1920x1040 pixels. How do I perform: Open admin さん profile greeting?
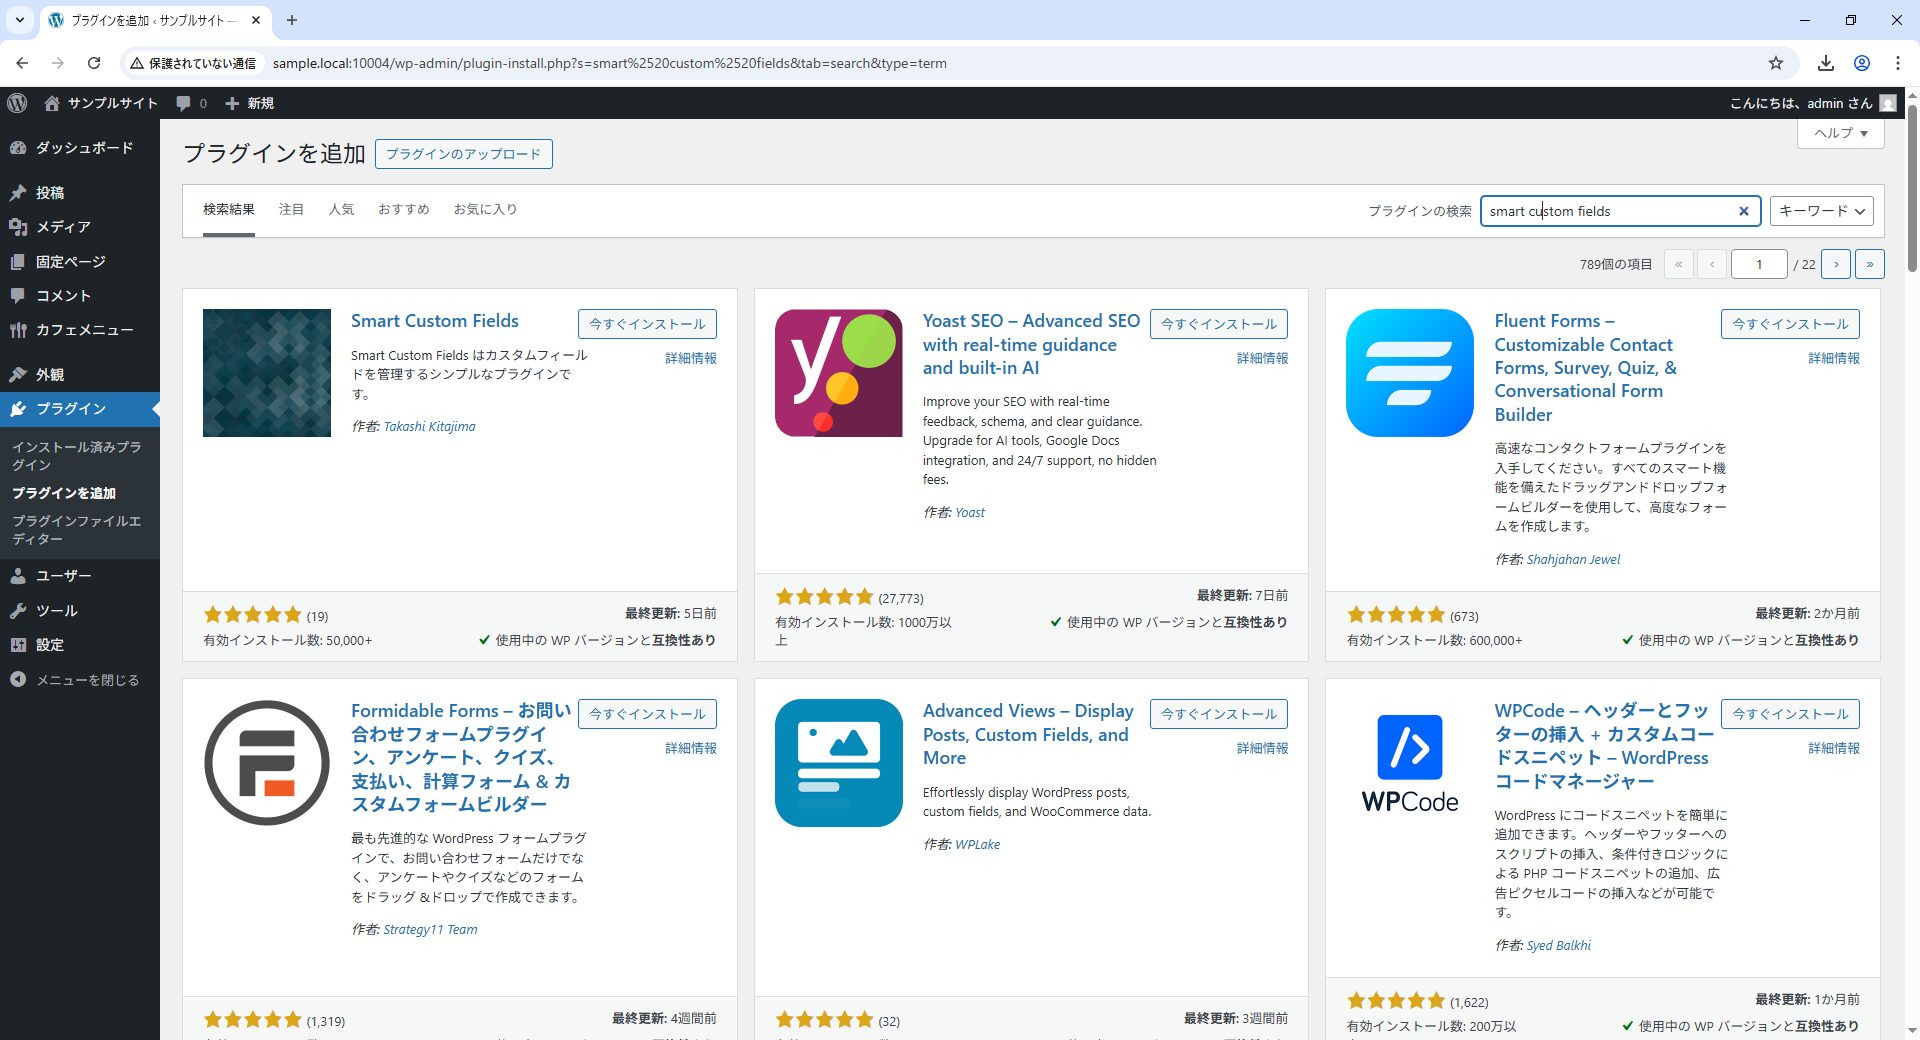[x=1812, y=103]
